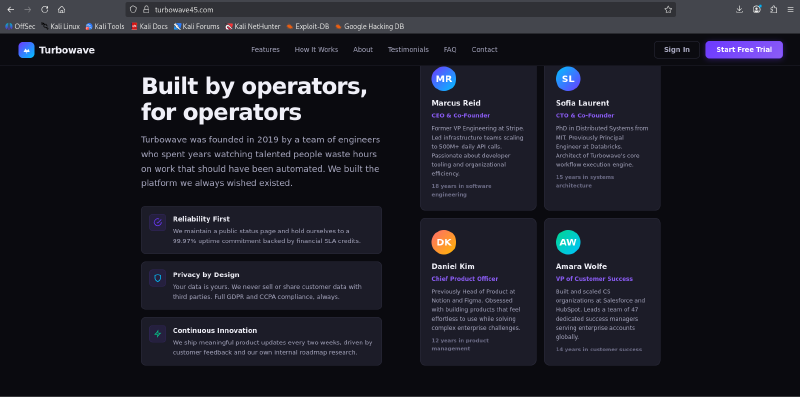This screenshot has height=397, width=800.
Task: Click the address bar showing turbowave45.com
Action: [x=401, y=9]
